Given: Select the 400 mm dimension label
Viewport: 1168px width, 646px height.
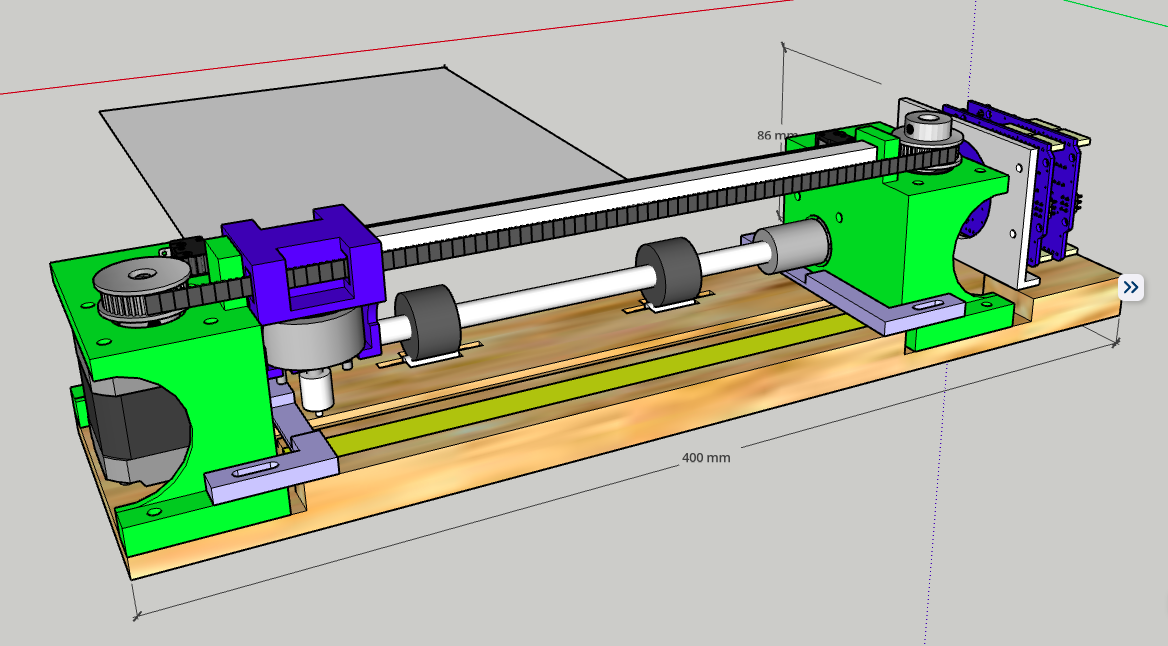Looking at the screenshot, I should coord(704,459).
